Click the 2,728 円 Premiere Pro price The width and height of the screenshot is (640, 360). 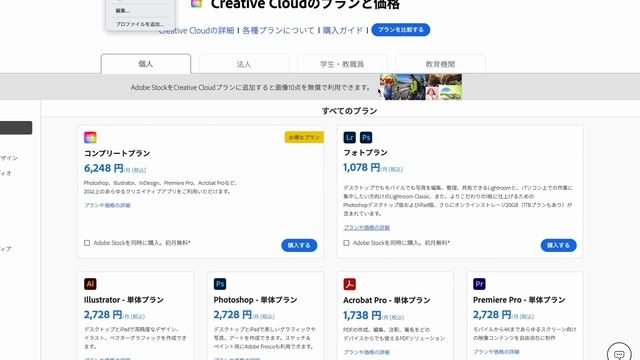(492, 315)
